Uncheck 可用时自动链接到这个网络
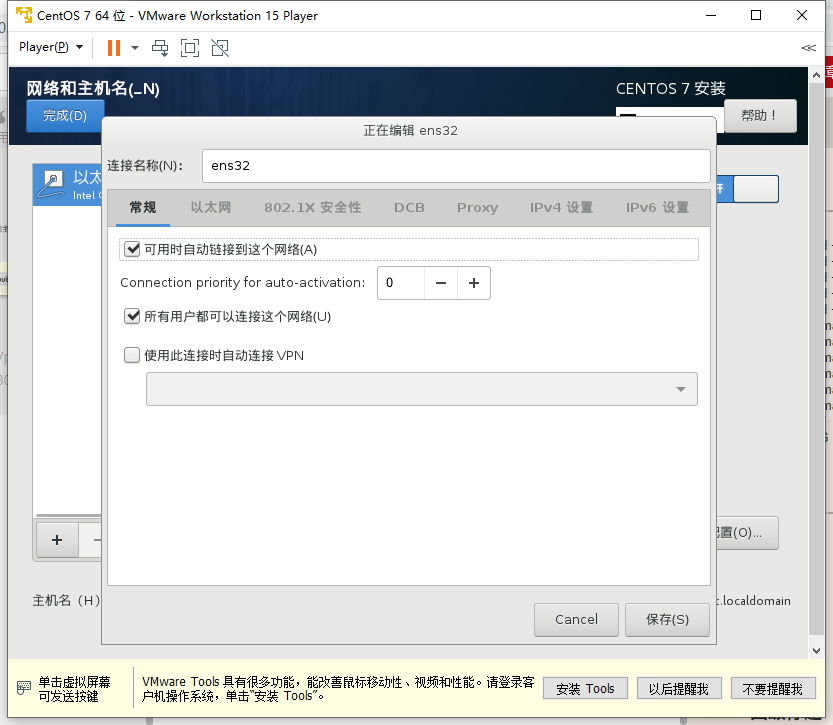 [x=133, y=249]
